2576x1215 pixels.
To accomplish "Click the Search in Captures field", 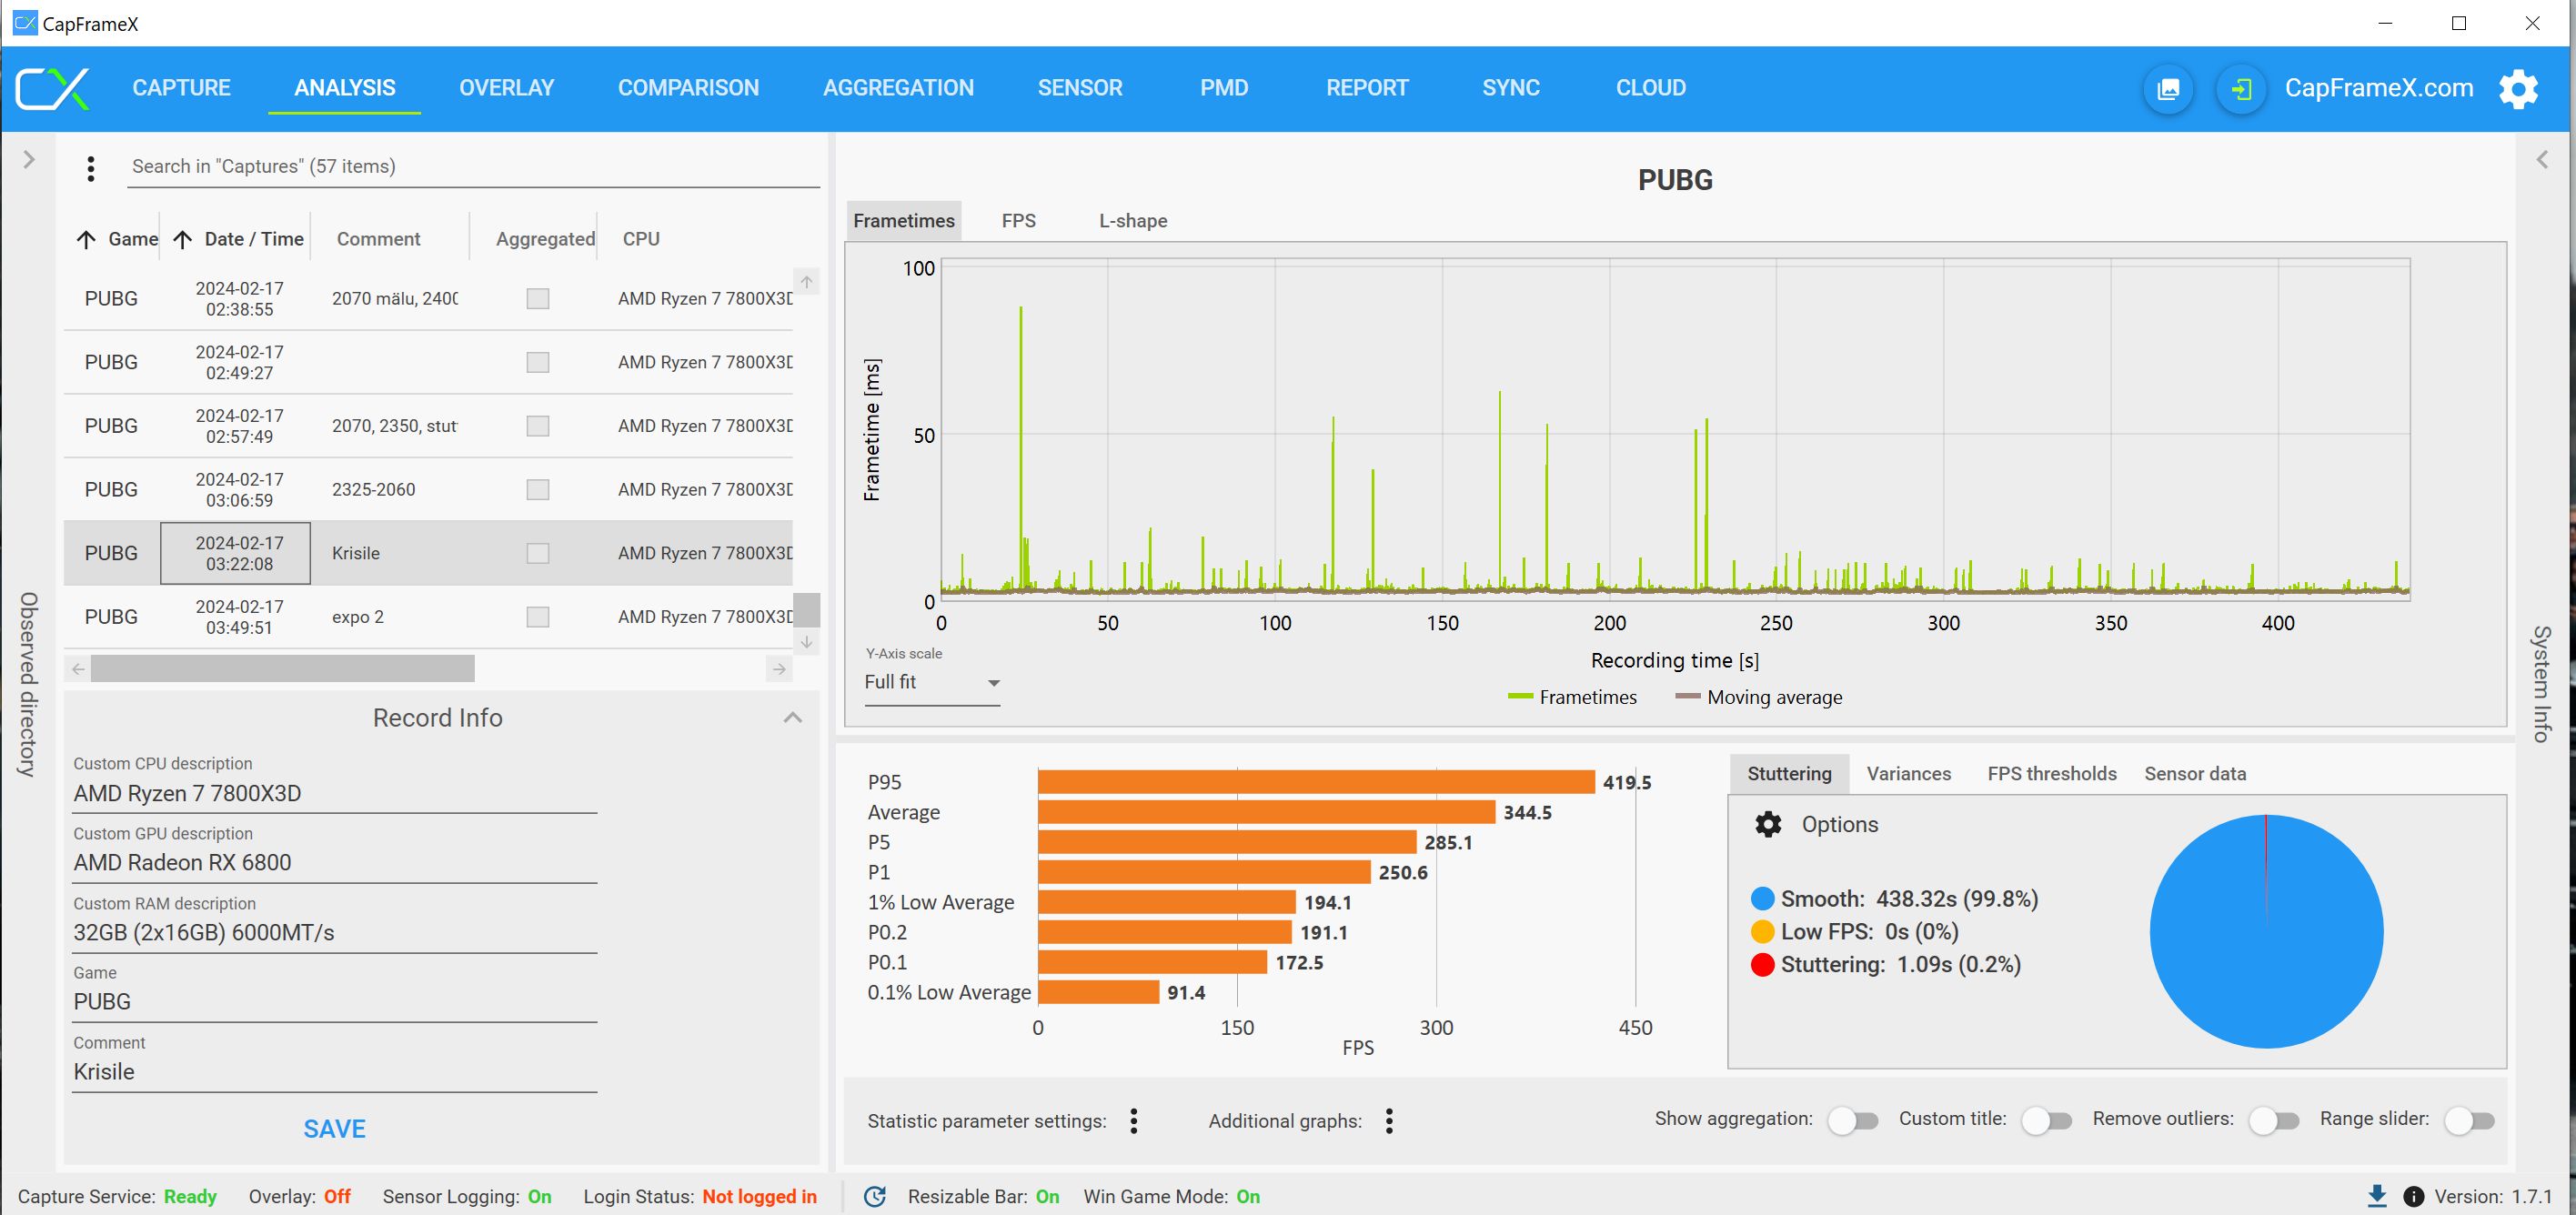I will 475,167.
